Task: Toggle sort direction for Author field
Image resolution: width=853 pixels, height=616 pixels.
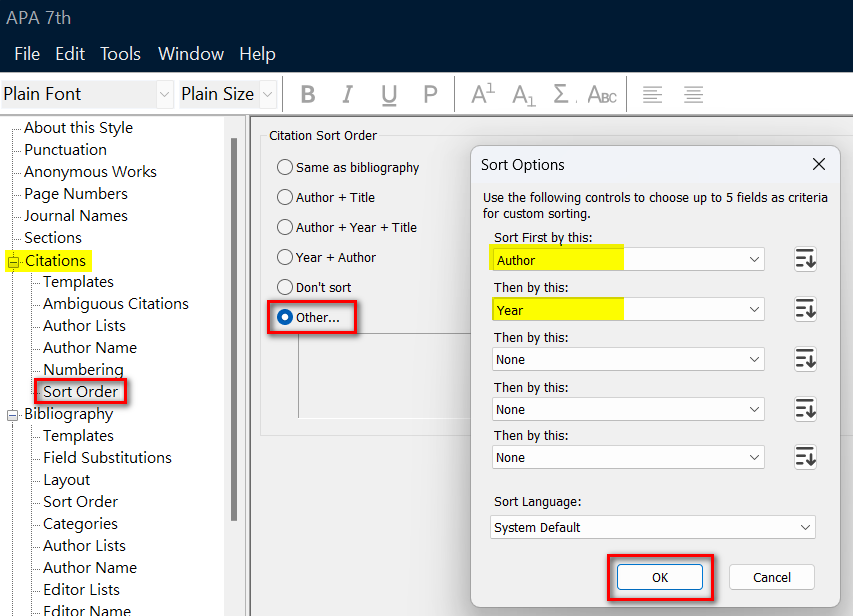Action: tap(805, 259)
